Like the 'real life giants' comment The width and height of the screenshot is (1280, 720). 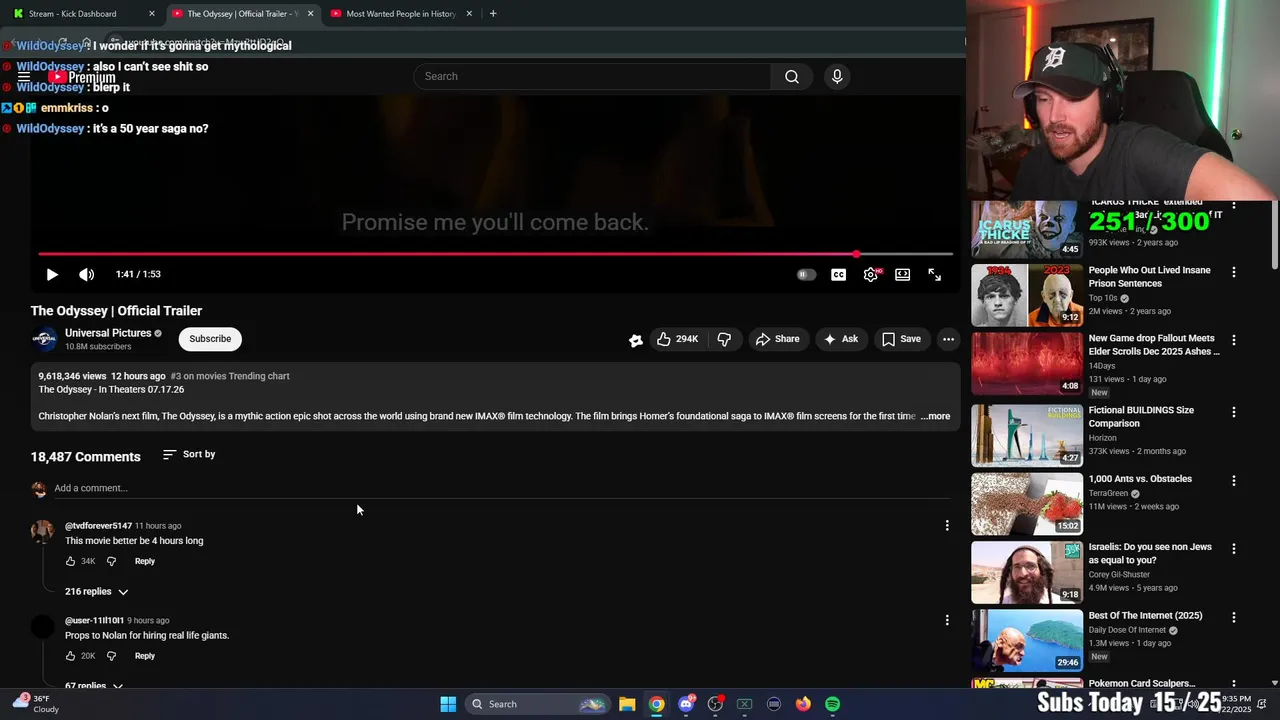coord(70,656)
